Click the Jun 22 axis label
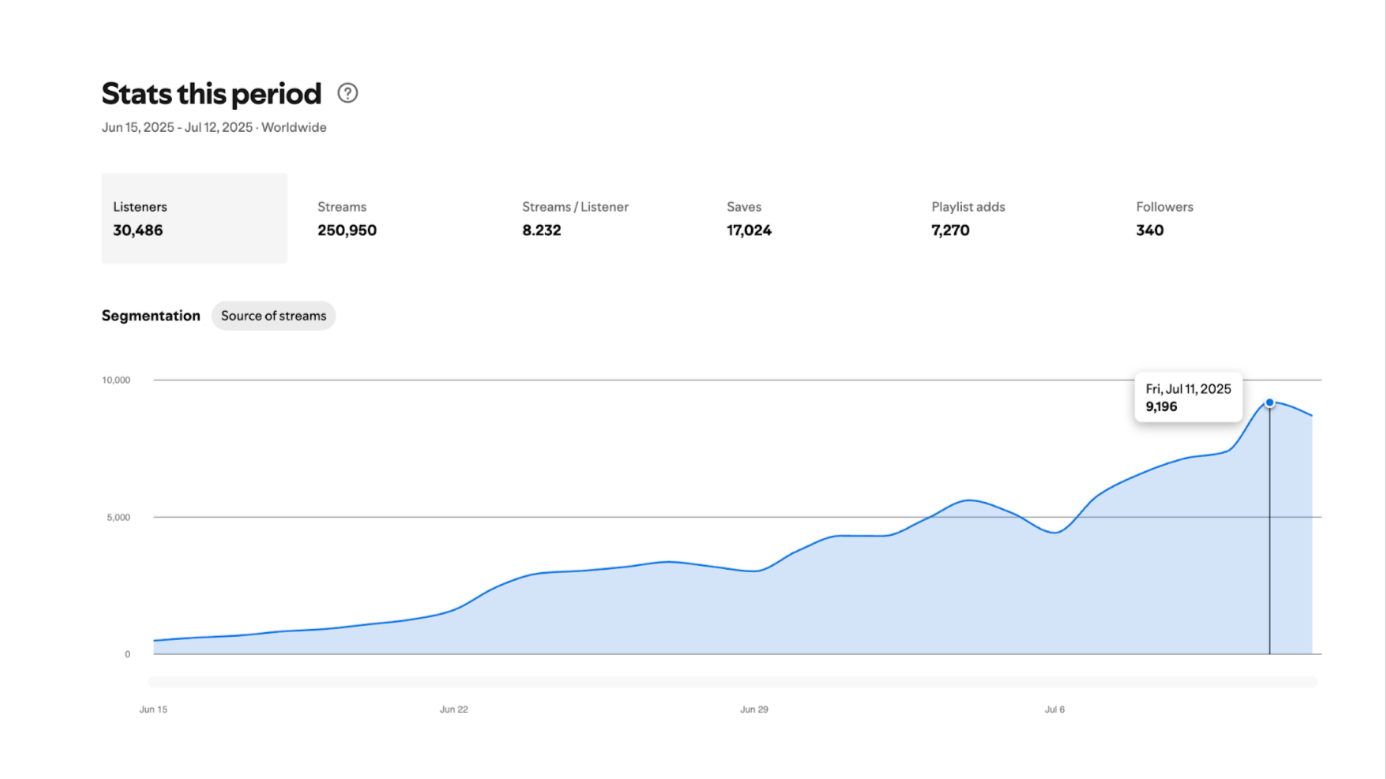The width and height of the screenshot is (1386, 779). [454, 709]
